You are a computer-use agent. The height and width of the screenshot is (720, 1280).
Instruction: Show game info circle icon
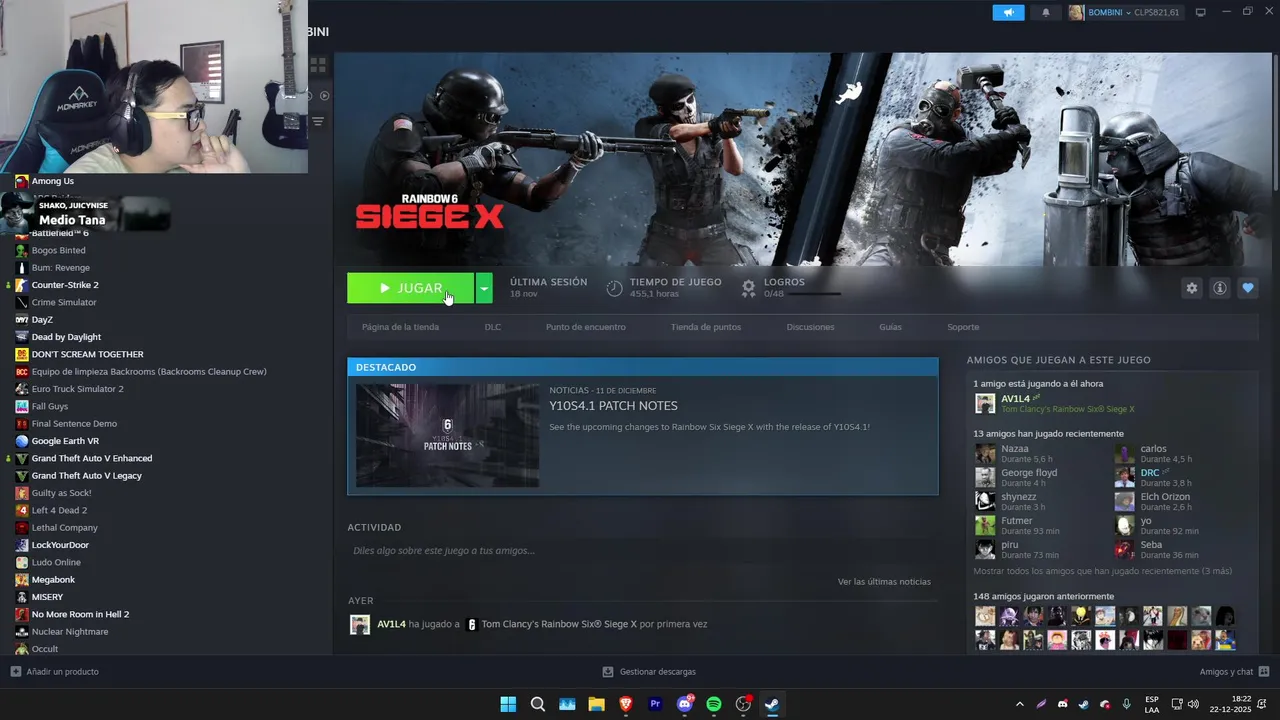(1219, 288)
